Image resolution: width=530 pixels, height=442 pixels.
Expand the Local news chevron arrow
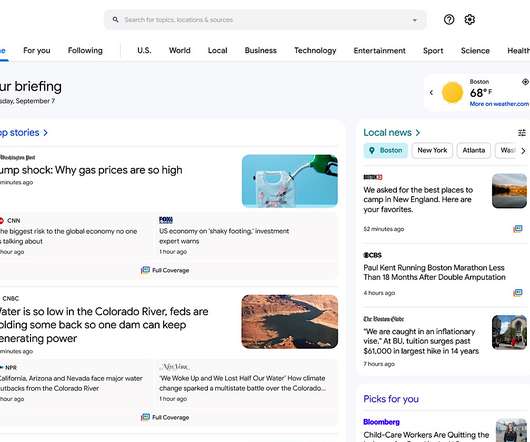click(x=418, y=132)
